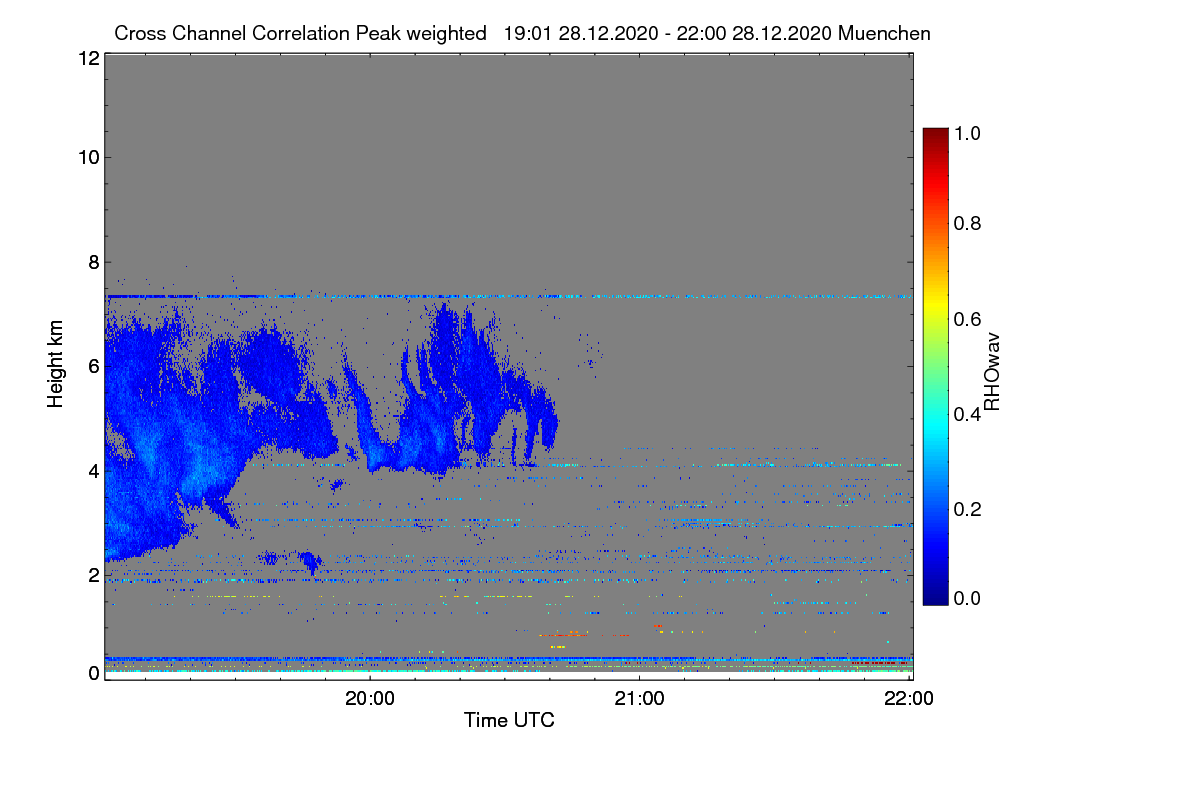Click the '20:00' time axis tick label
This screenshot has height=800, width=1200.
[x=370, y=699]
